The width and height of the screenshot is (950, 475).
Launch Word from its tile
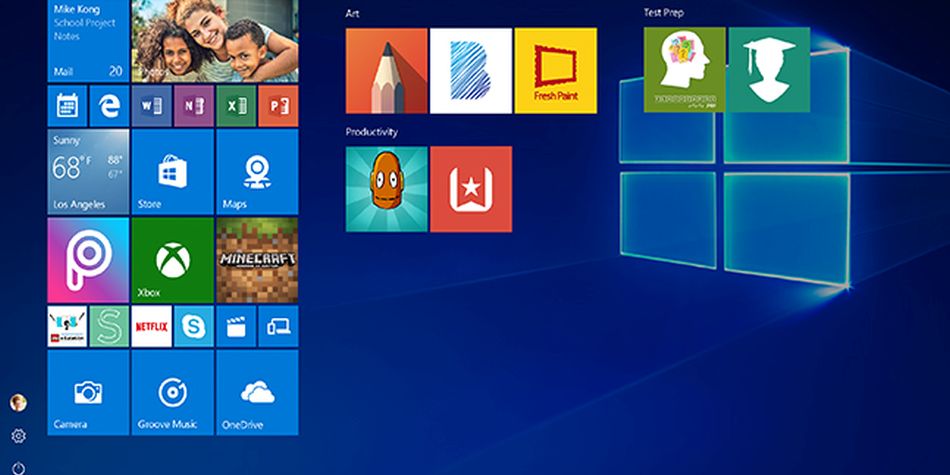[151, 106]
